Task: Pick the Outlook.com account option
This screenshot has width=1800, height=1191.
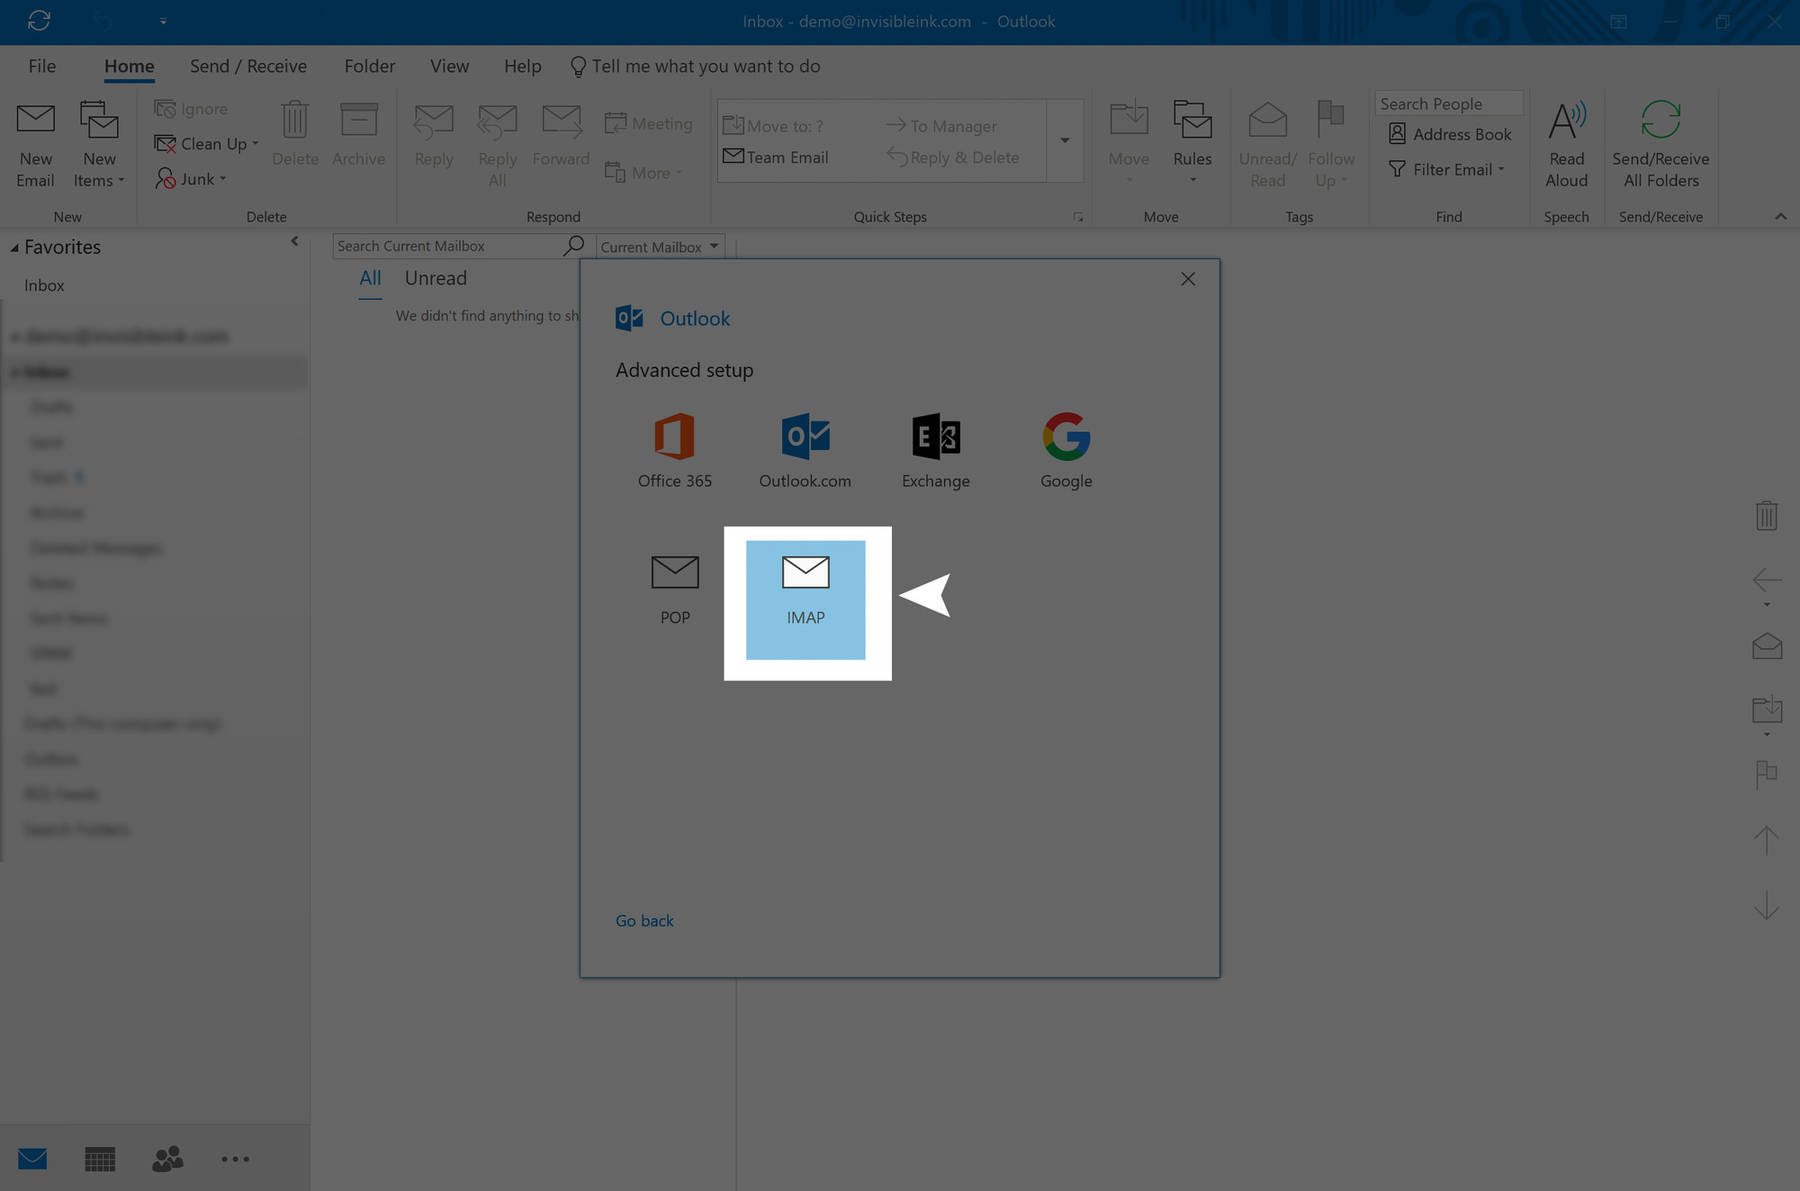Action: [x=805, y=451]
